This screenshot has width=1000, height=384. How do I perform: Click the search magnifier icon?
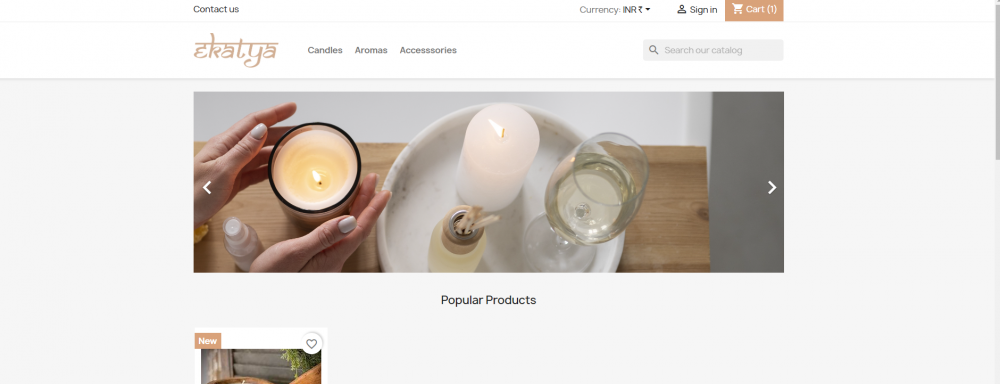coord(654,50)
